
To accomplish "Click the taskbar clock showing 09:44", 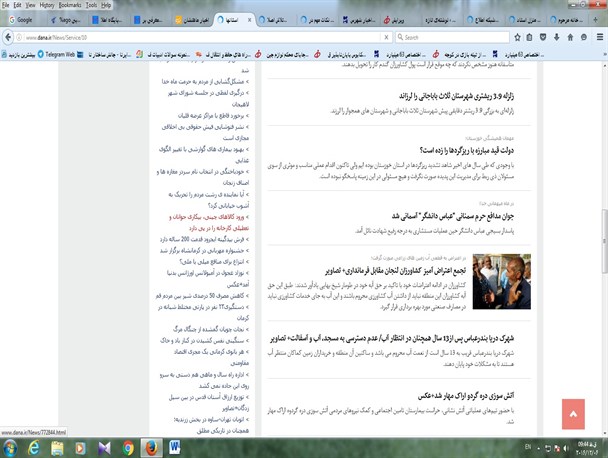I will (x=587, y=448).
